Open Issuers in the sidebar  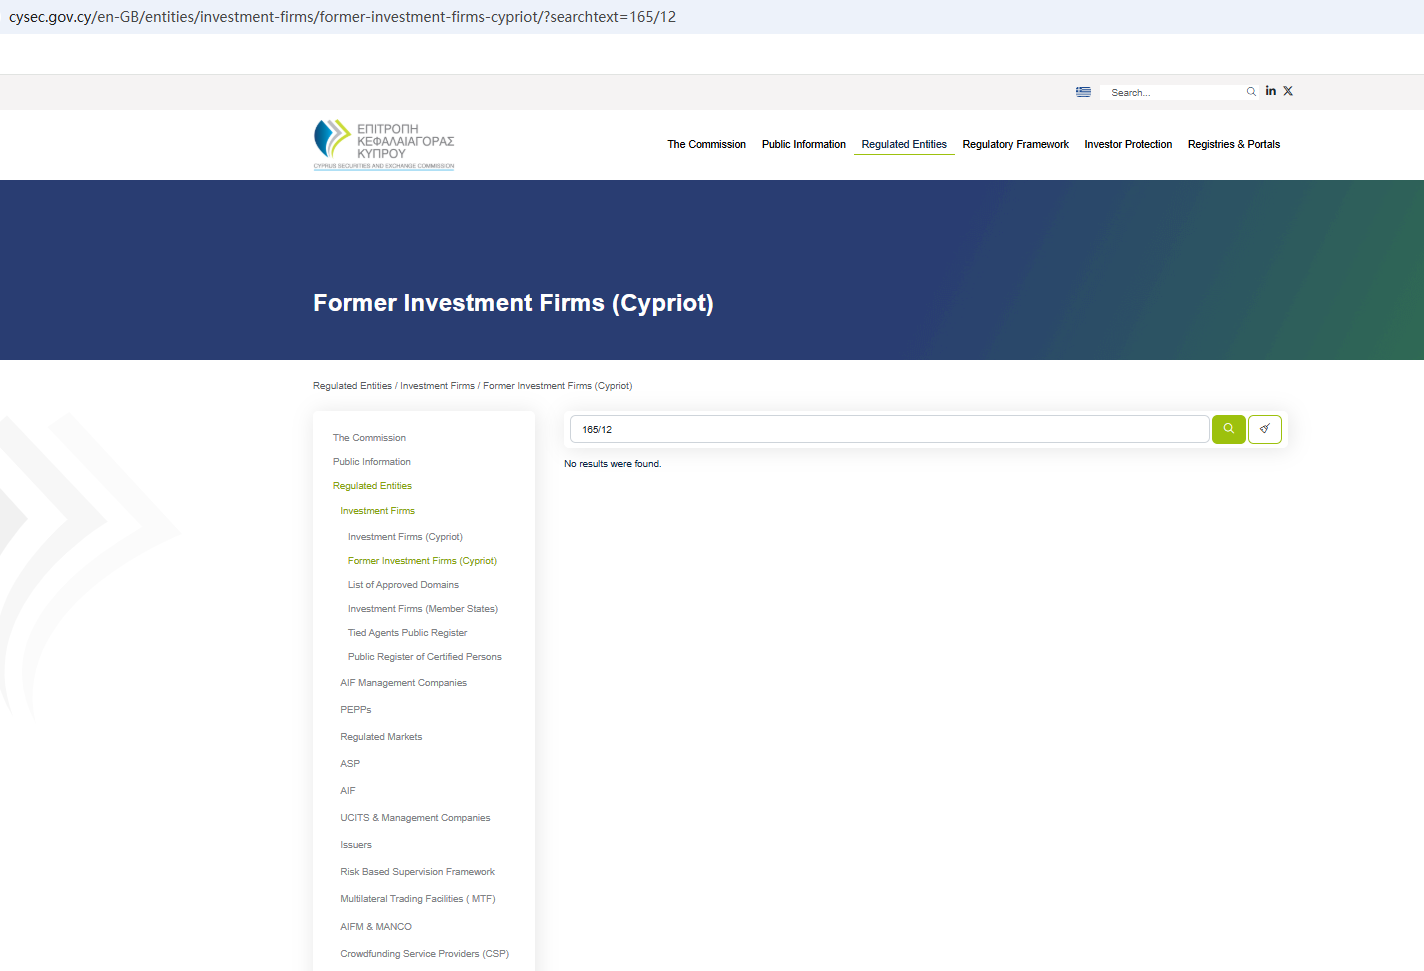[356, 845]
